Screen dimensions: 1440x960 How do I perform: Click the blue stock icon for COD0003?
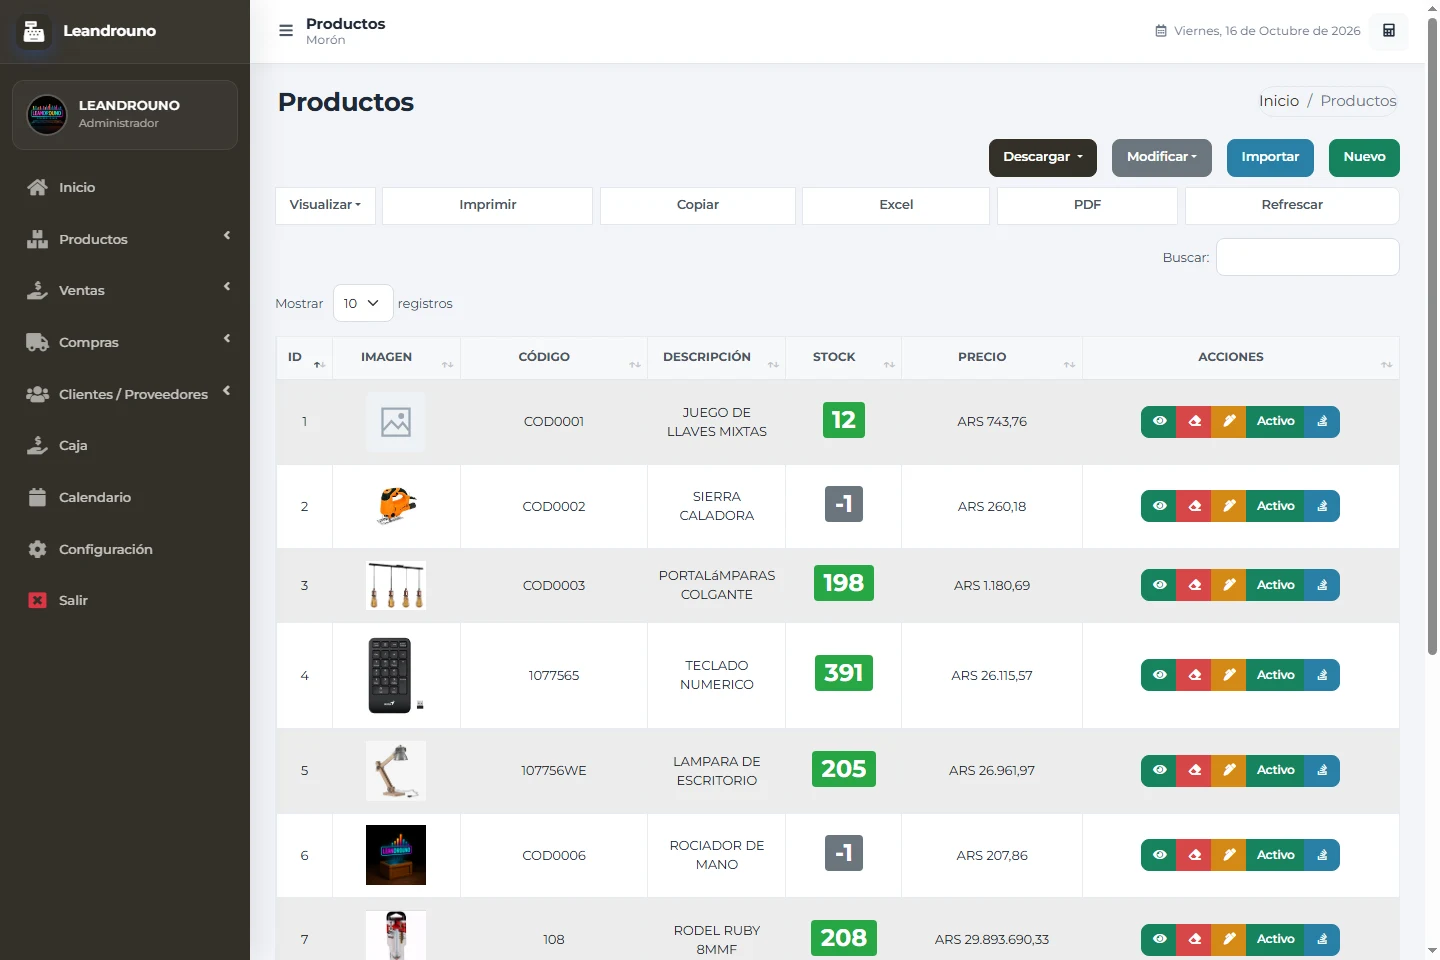tap(1322, 586)
